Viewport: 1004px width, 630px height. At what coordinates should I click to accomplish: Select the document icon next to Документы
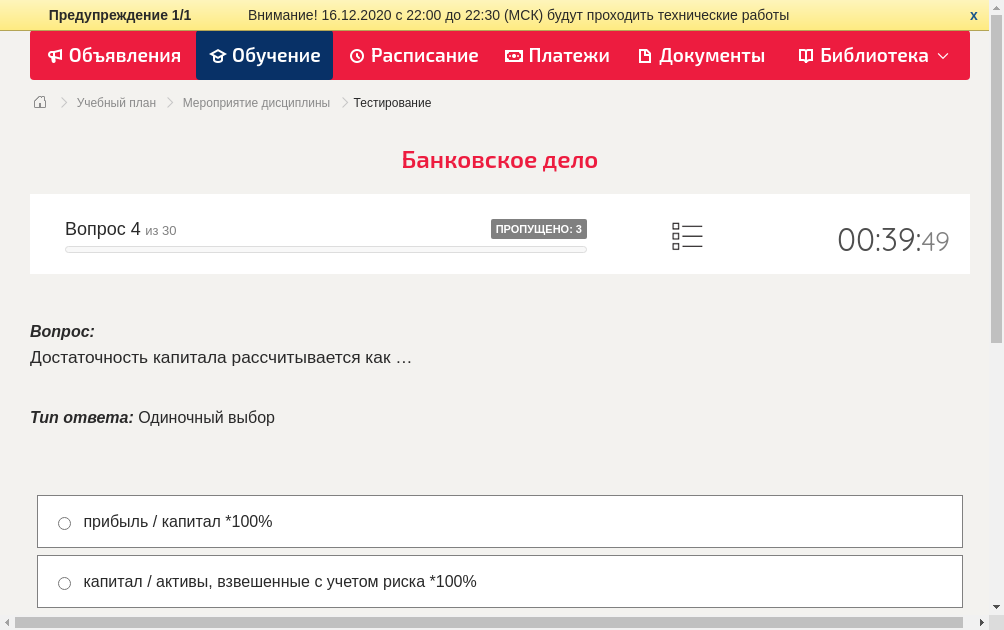(x=646, y=56)
